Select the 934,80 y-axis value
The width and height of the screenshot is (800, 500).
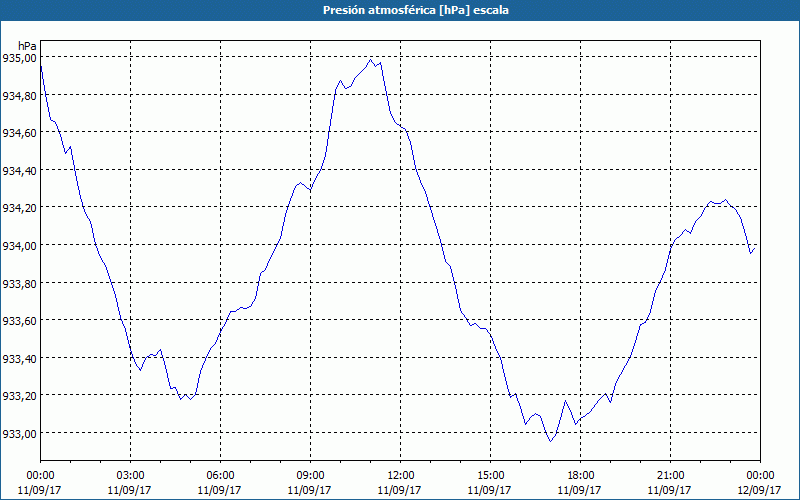[19, 95]
